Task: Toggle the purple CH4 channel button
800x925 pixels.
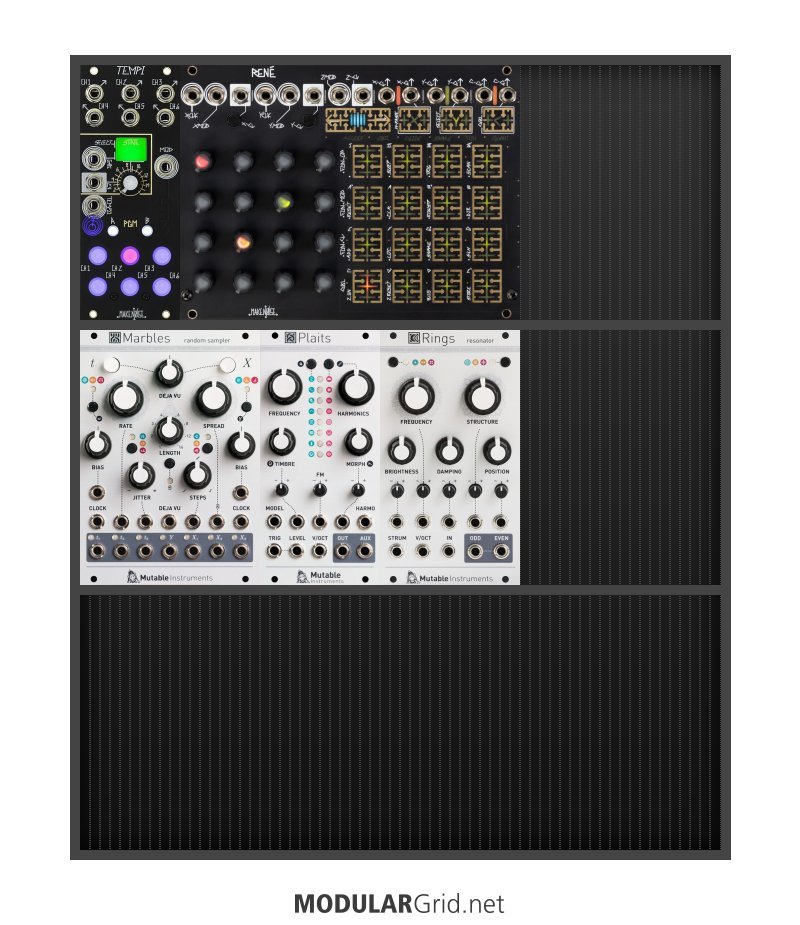Action: [x=98, y=287]
